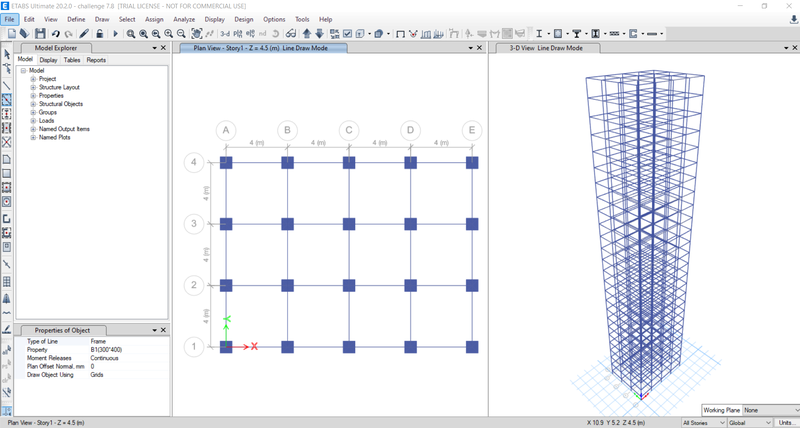This screenshot has height=428, width=800.
Task: Click the Units button
Action: click(x=786, y=423)
